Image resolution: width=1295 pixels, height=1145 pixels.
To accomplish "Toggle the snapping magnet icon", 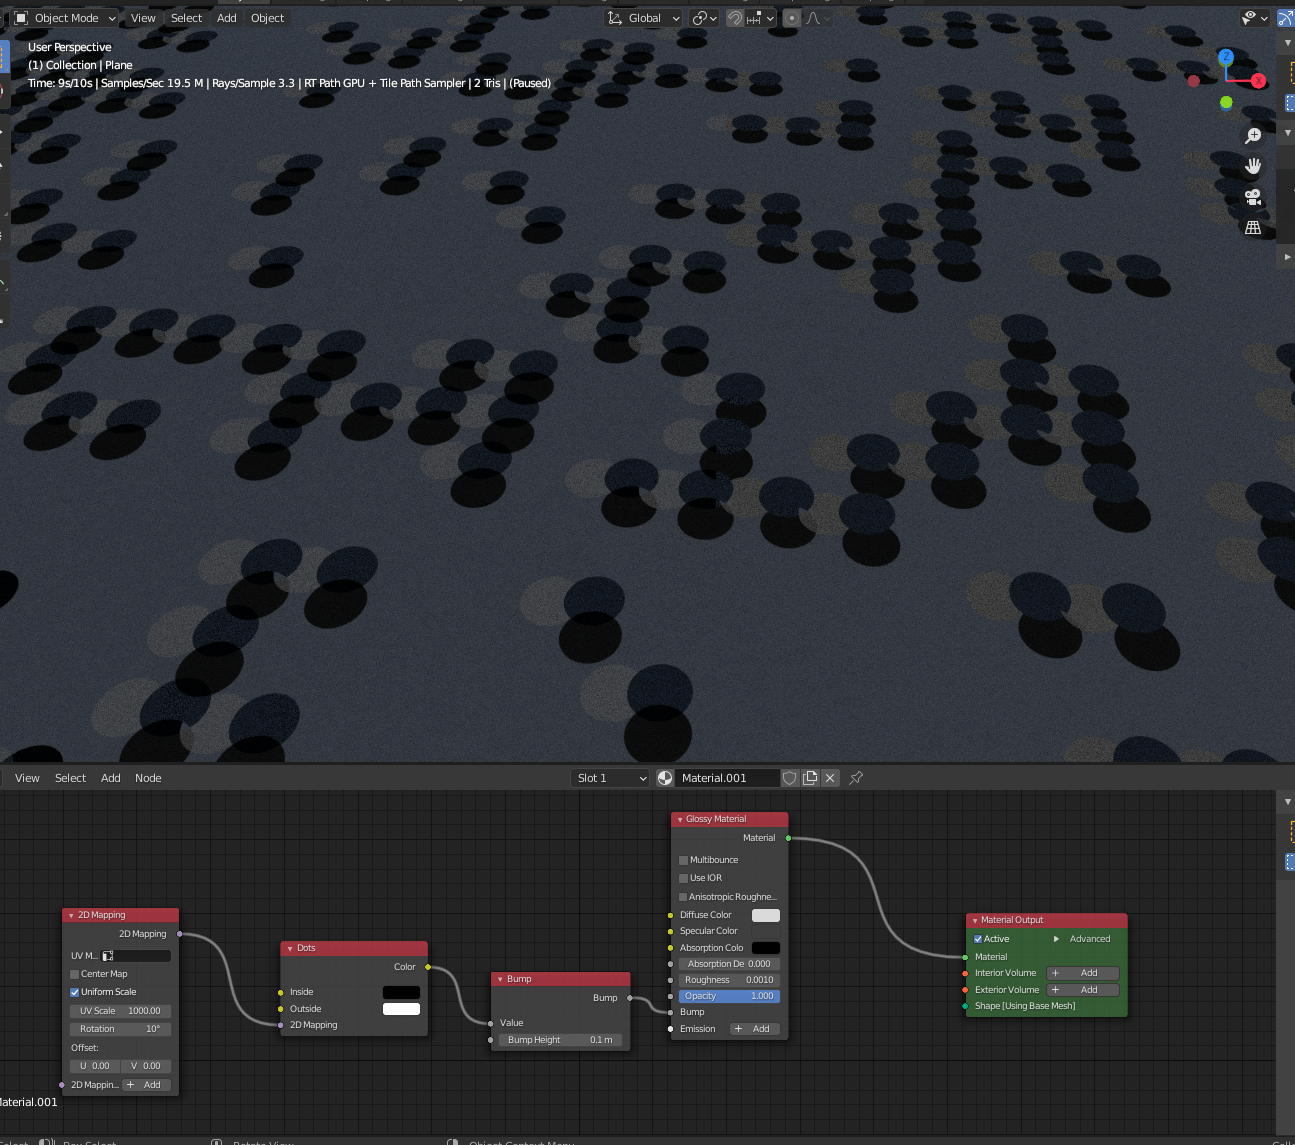I will tap(735, 18).
